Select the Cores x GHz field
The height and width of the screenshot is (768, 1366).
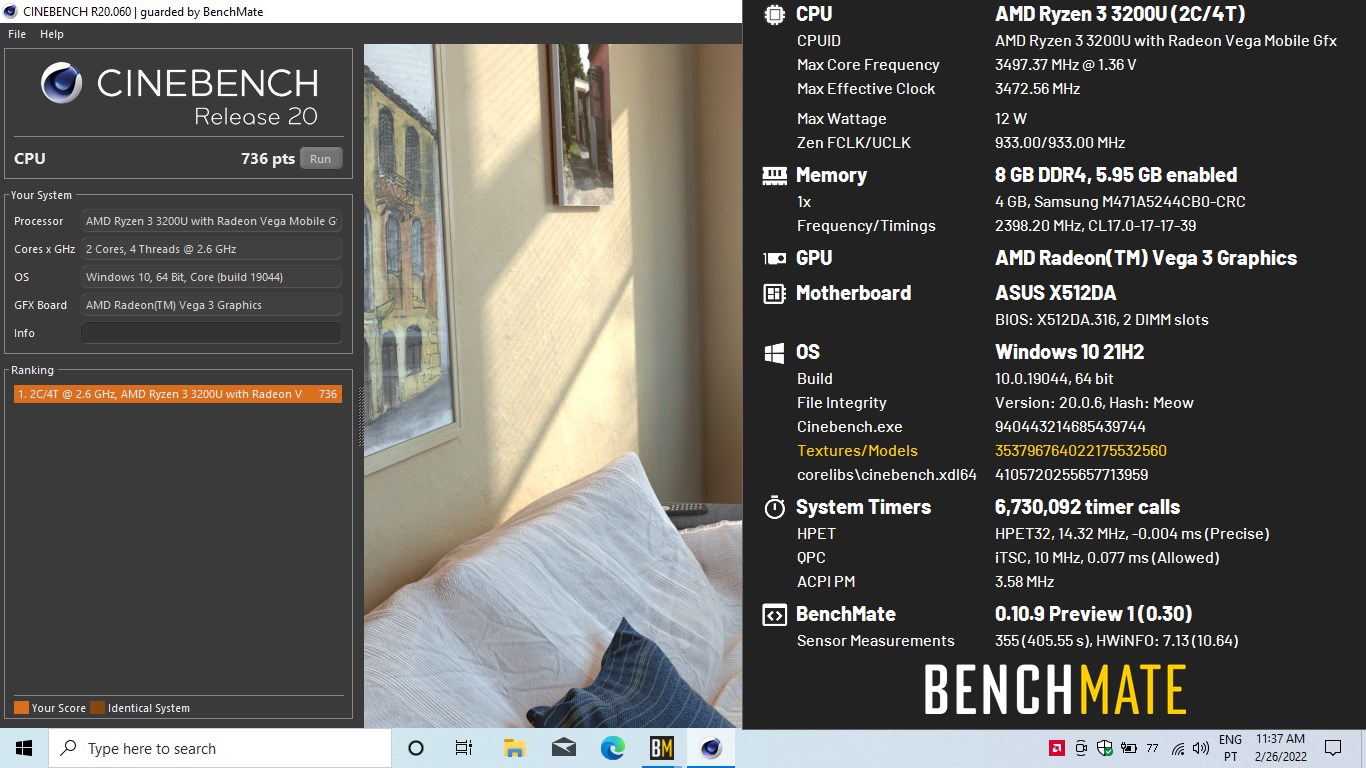[x=211, y=249]
